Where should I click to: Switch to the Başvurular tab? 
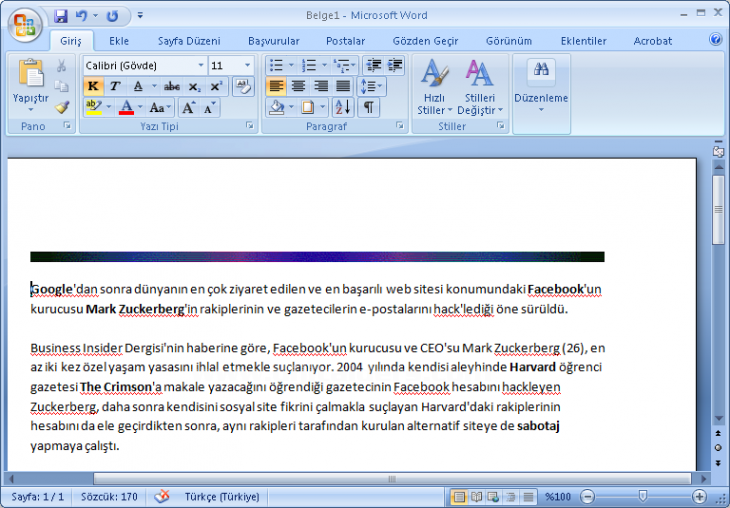(x=274, y=41)
